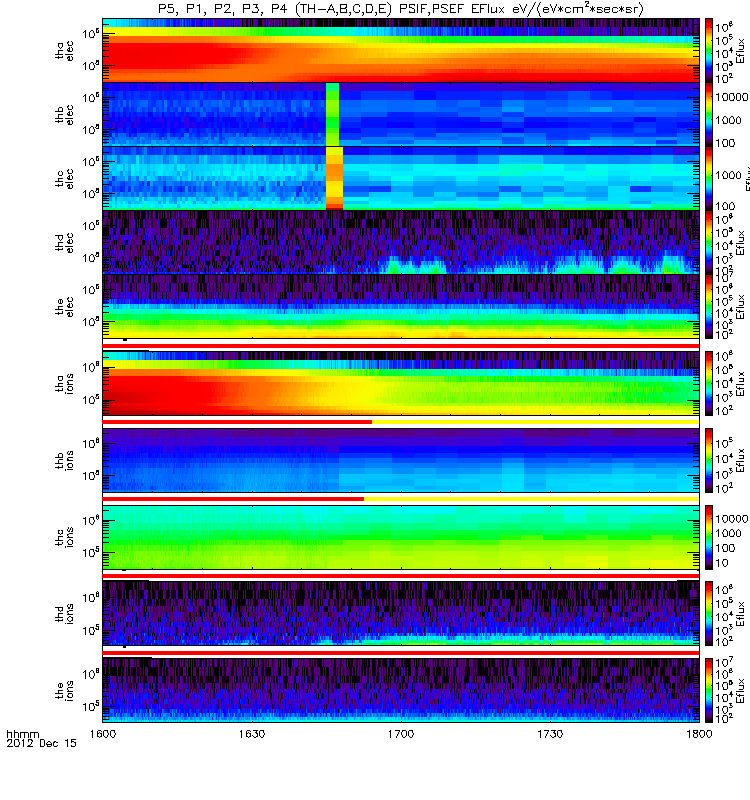This screenshot has height=800, width=750.
Task: Select the 1730 time tick label
Action: (550, 734)
